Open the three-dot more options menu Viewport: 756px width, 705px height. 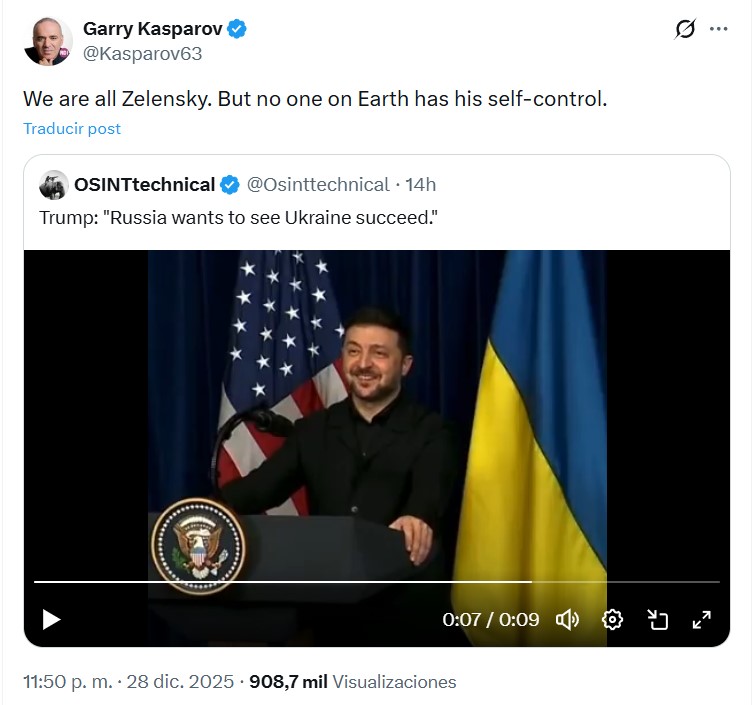tap(718, 29)
